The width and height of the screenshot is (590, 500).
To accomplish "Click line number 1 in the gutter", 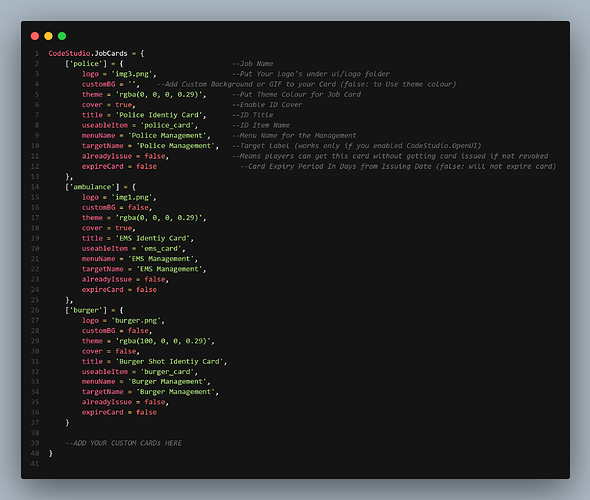I will coord(37,53).
